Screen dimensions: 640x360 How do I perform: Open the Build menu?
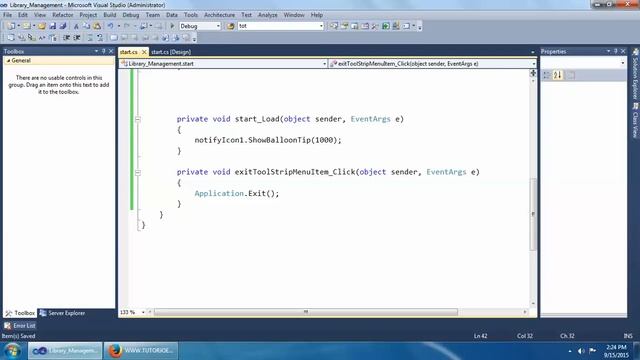(x=109, y=15)
